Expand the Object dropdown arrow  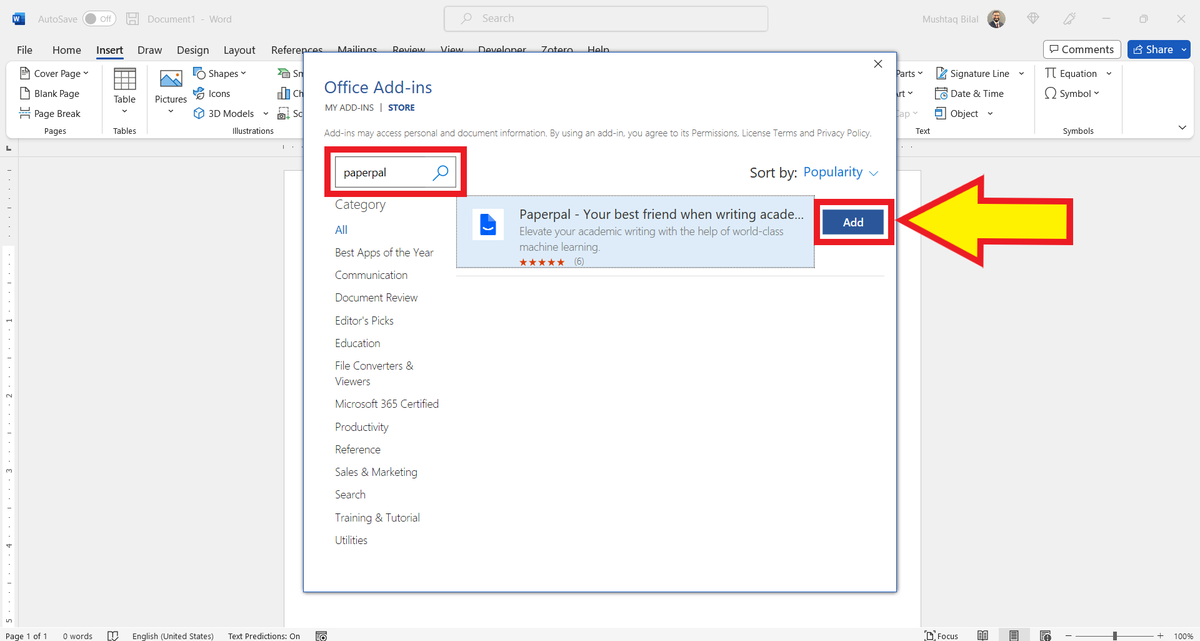tap(990, 113)
